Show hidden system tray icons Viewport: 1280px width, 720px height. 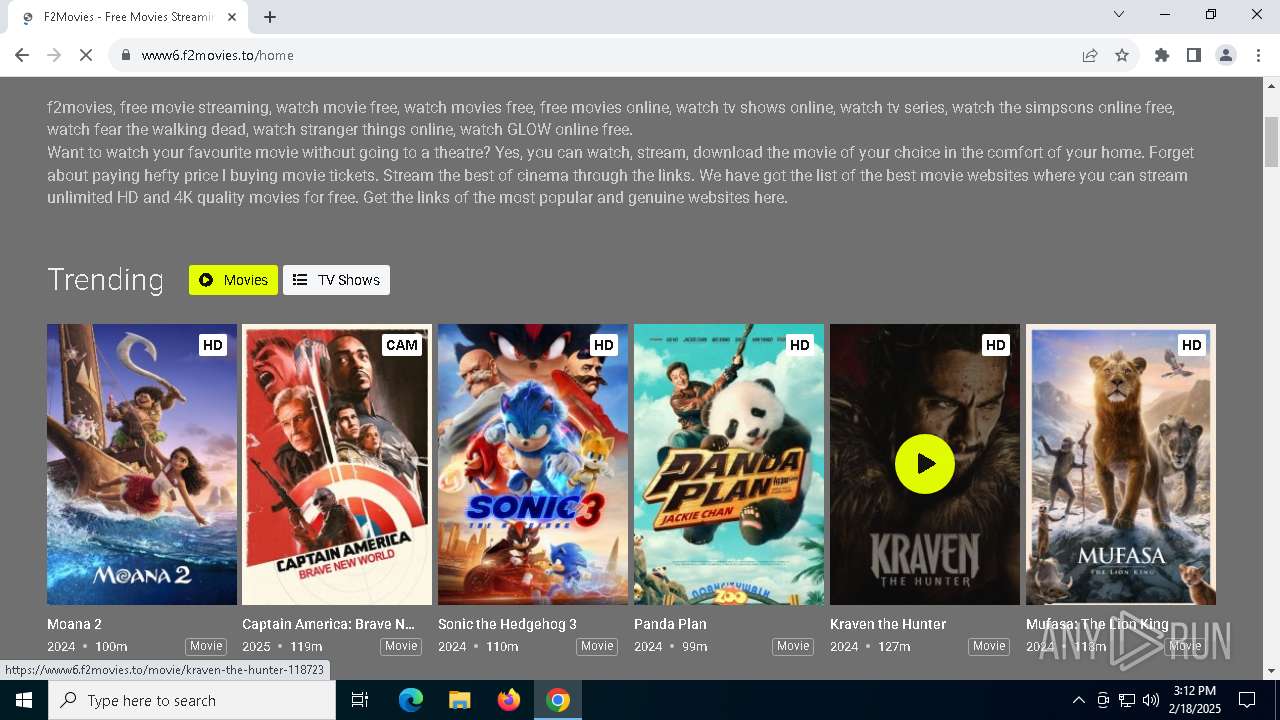tap(1078, 700)
